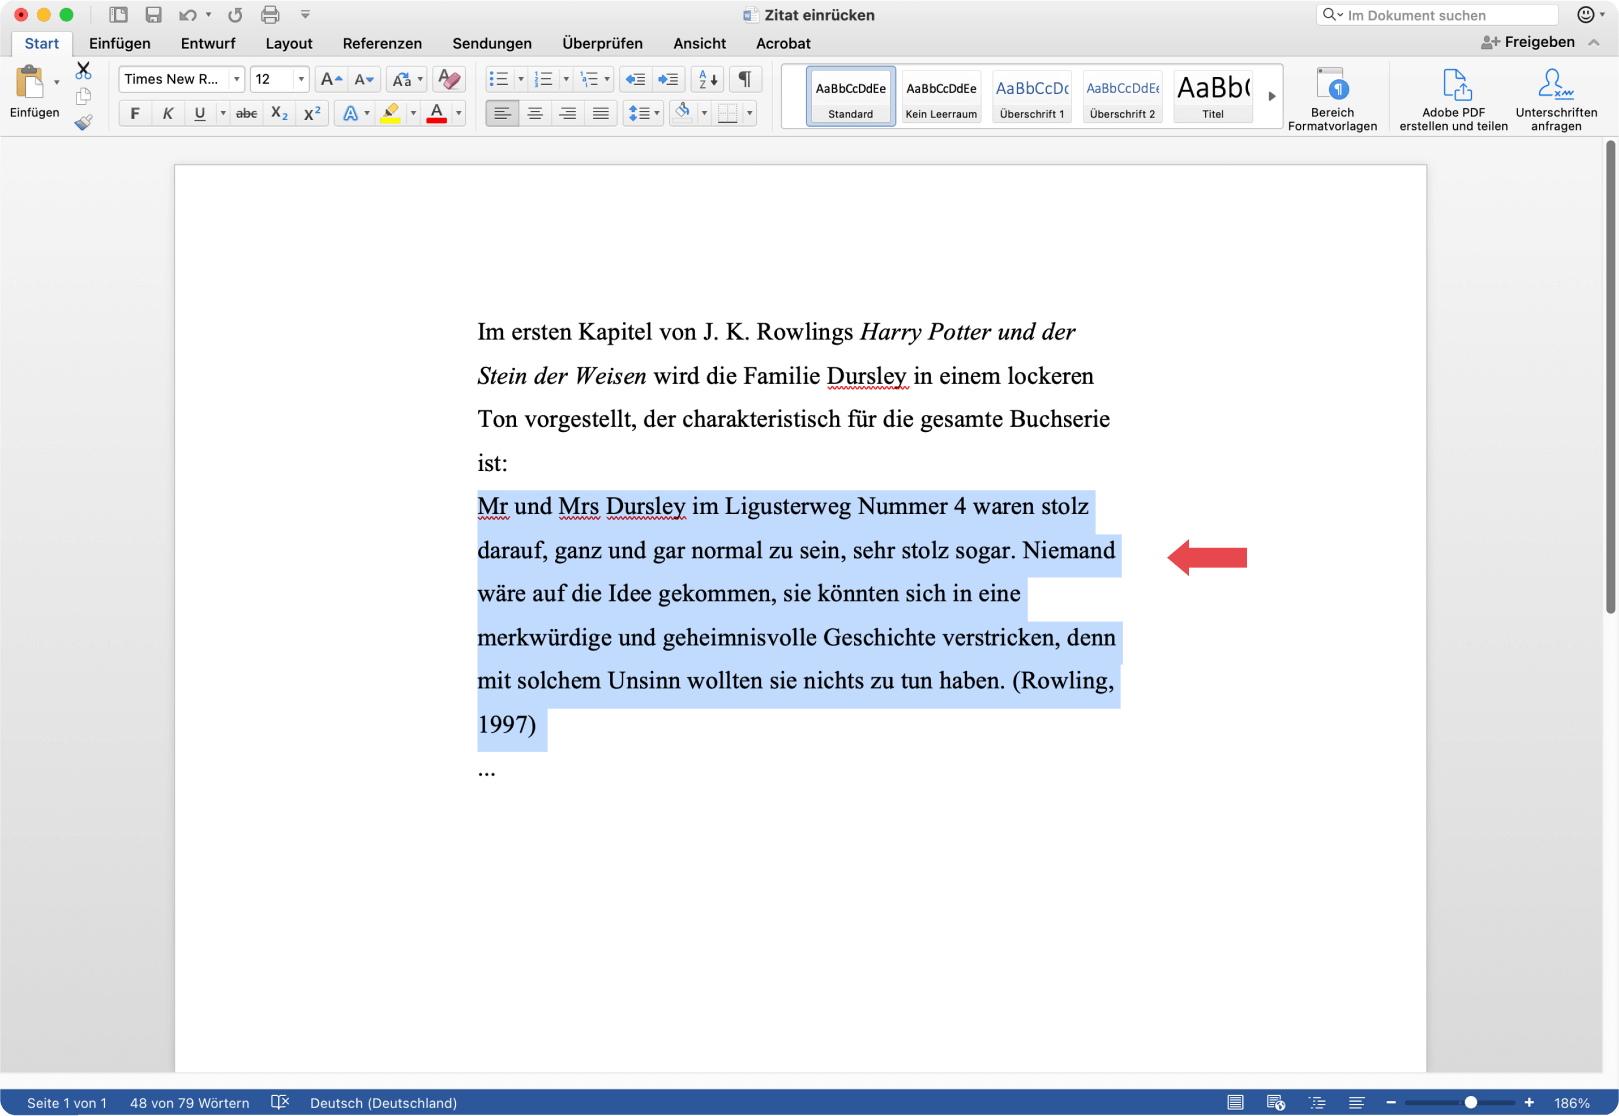
Task: Click Deutsch (Deutschland) language in the status bar
Action: click(383, 1102)
